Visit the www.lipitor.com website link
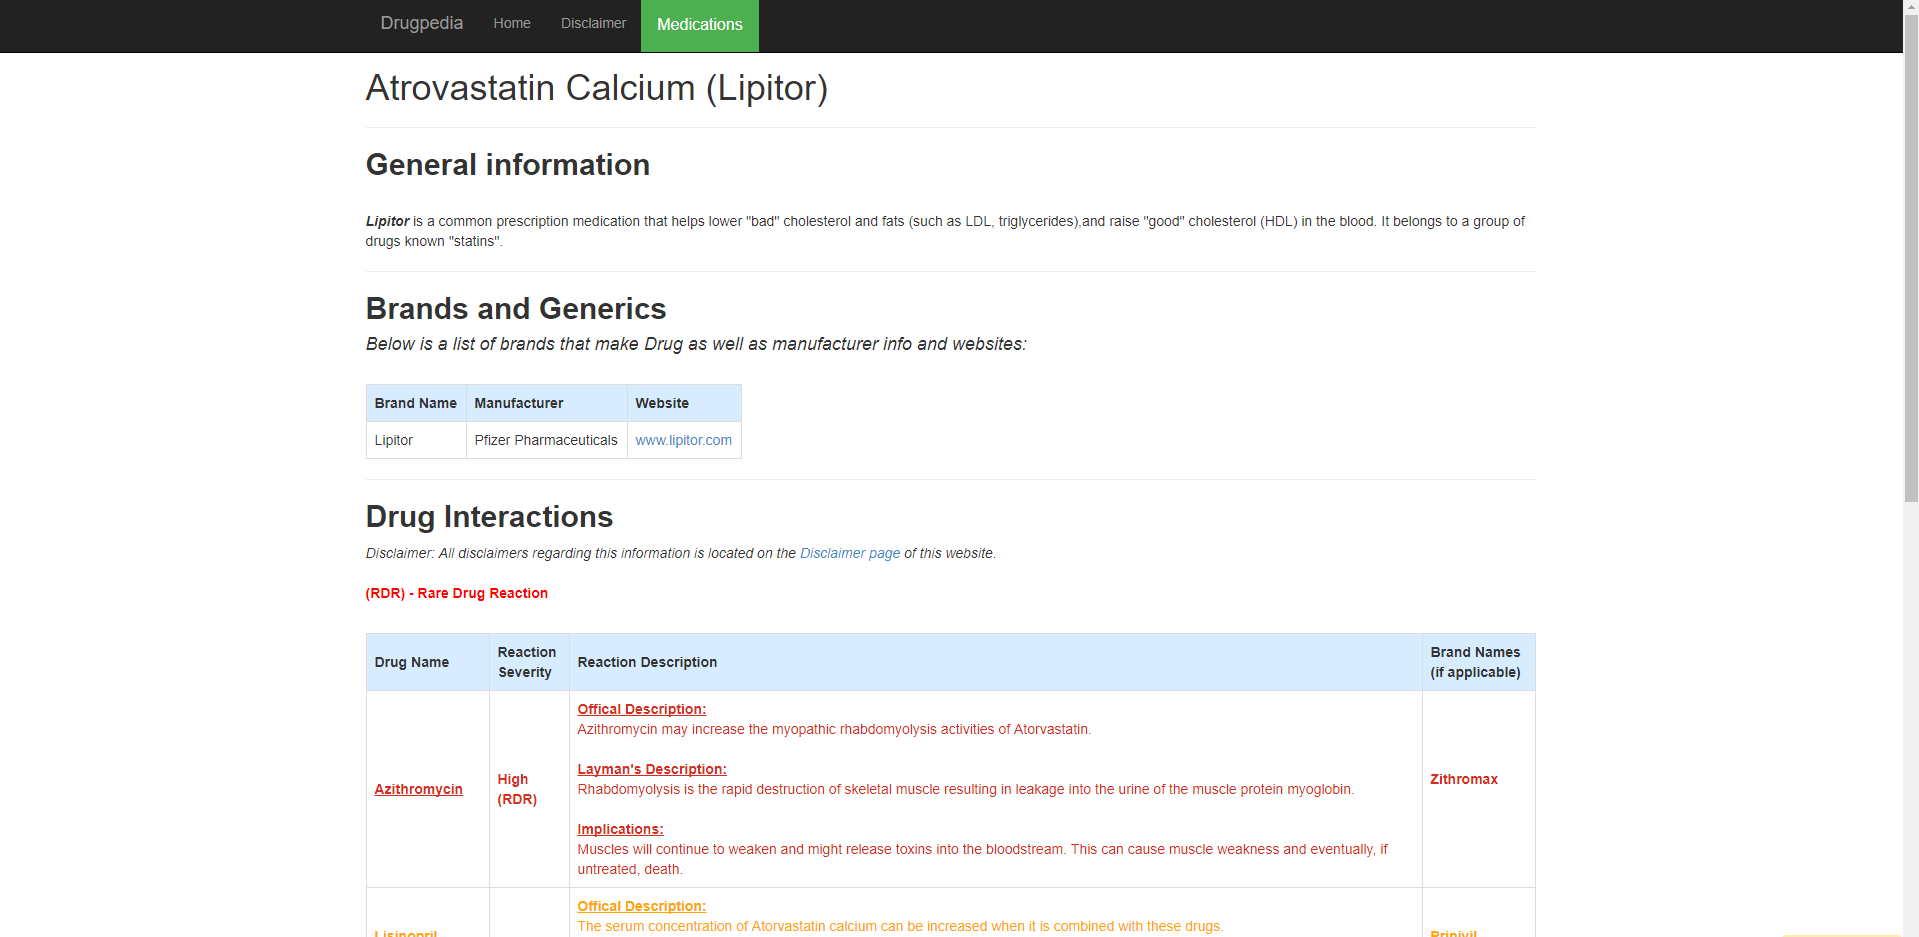This screenshot has width=1919, height=937. click(684, 440)
